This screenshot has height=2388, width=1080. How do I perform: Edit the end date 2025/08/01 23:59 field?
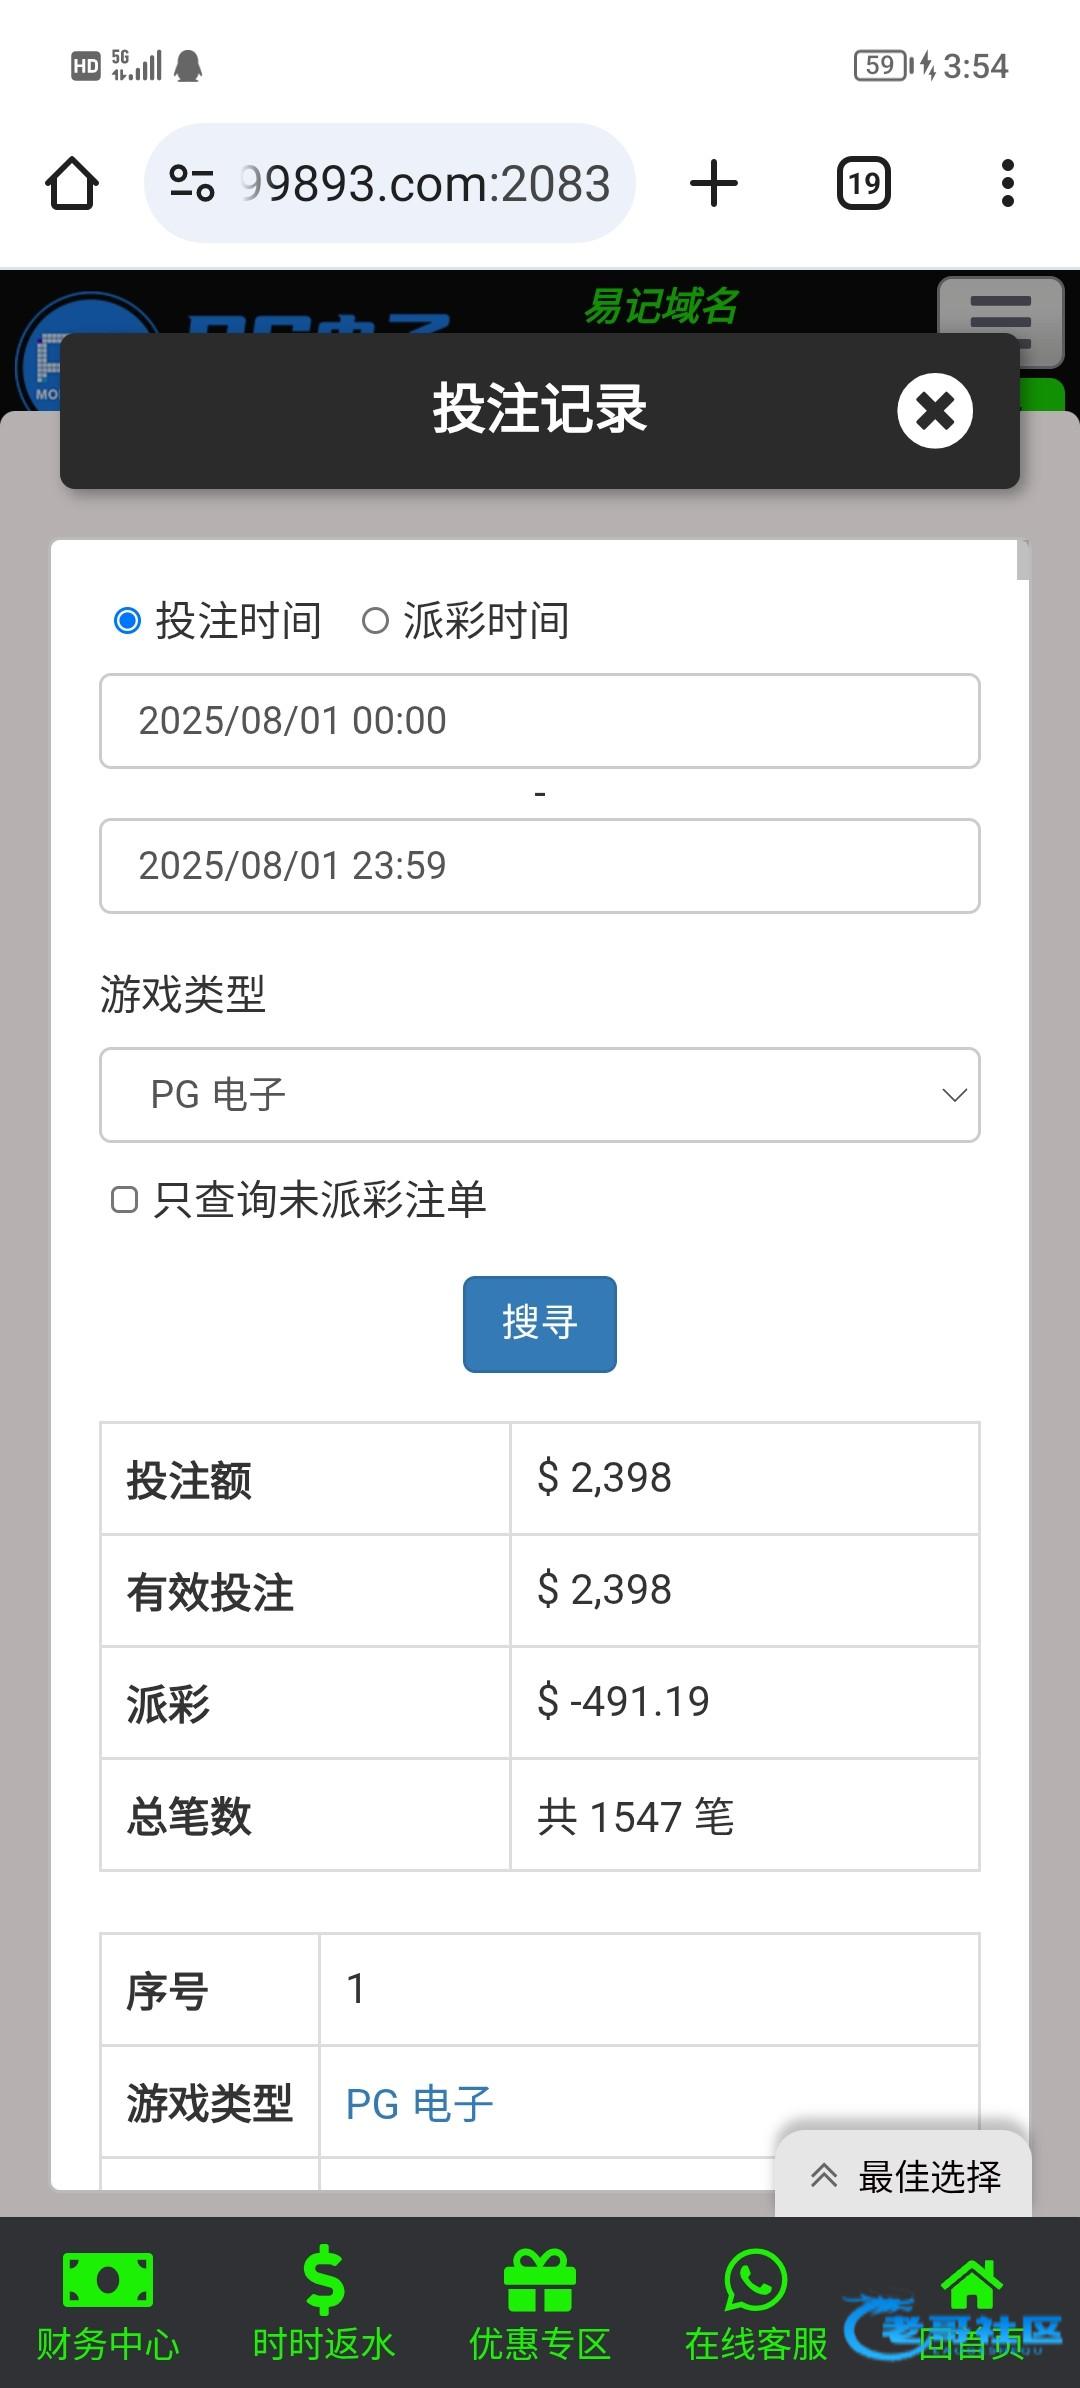click(x=540, y=866)
